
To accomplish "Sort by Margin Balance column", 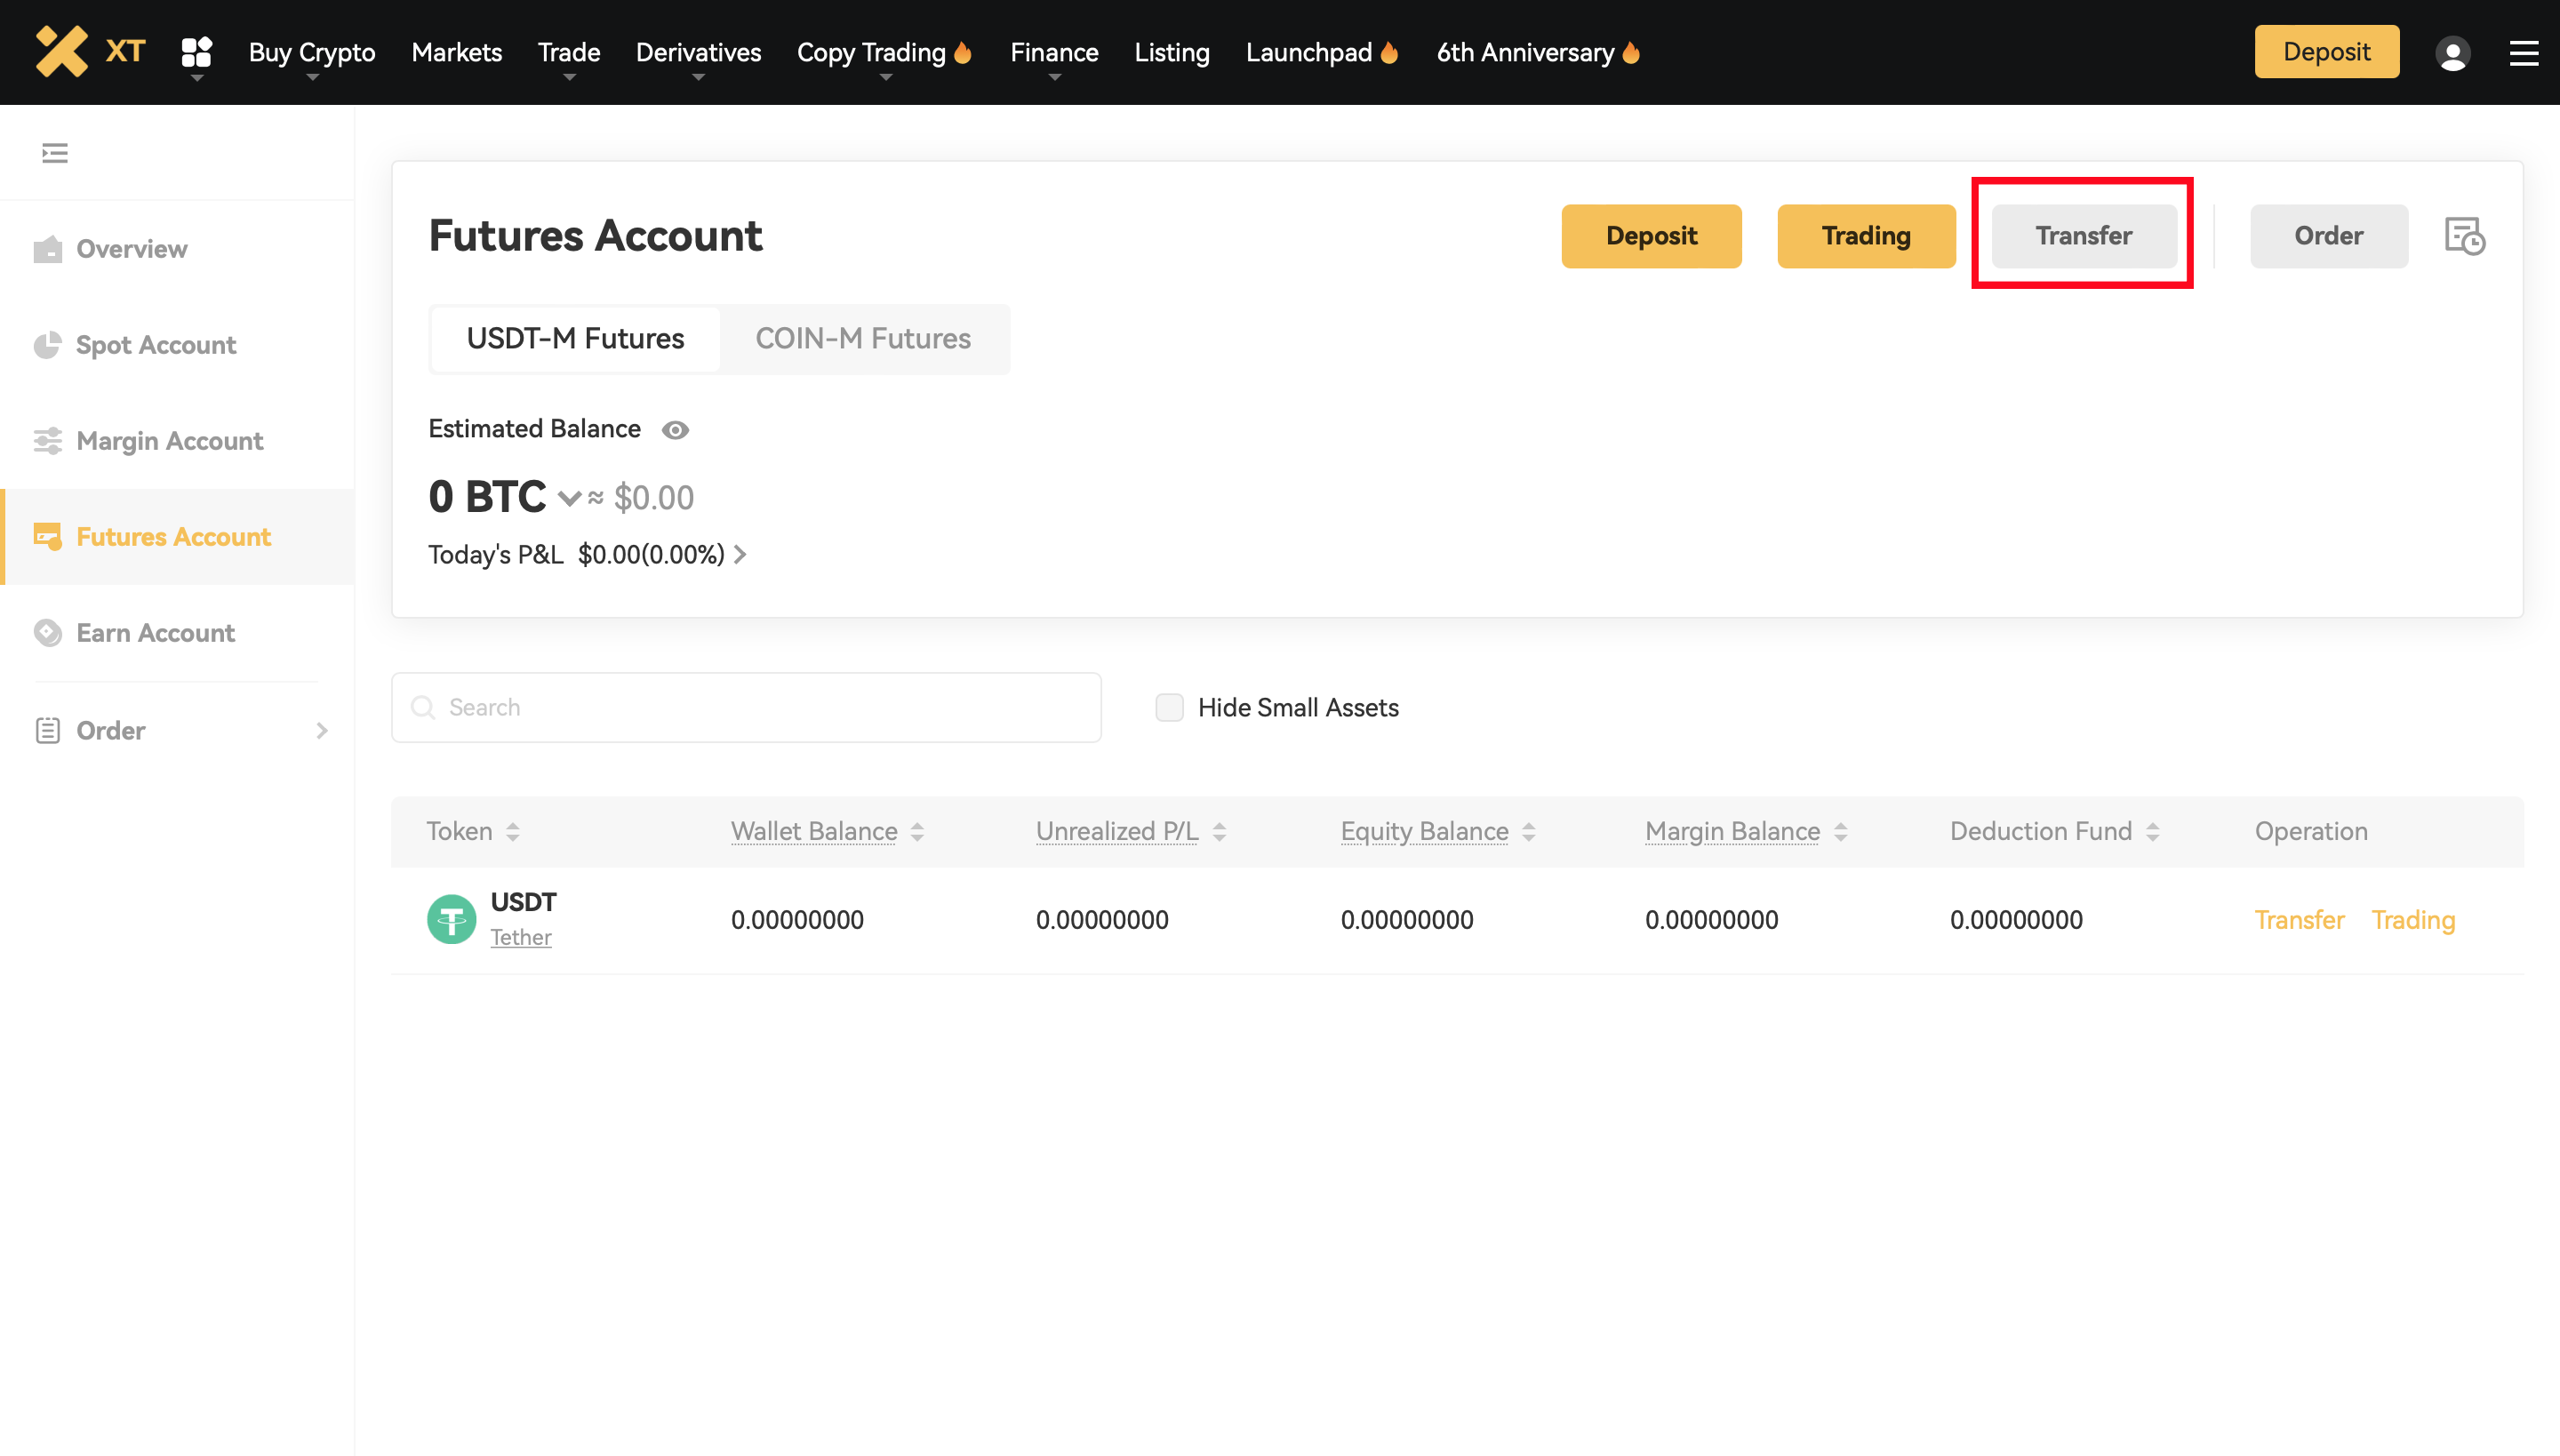I will click(x=1840, y=831).
